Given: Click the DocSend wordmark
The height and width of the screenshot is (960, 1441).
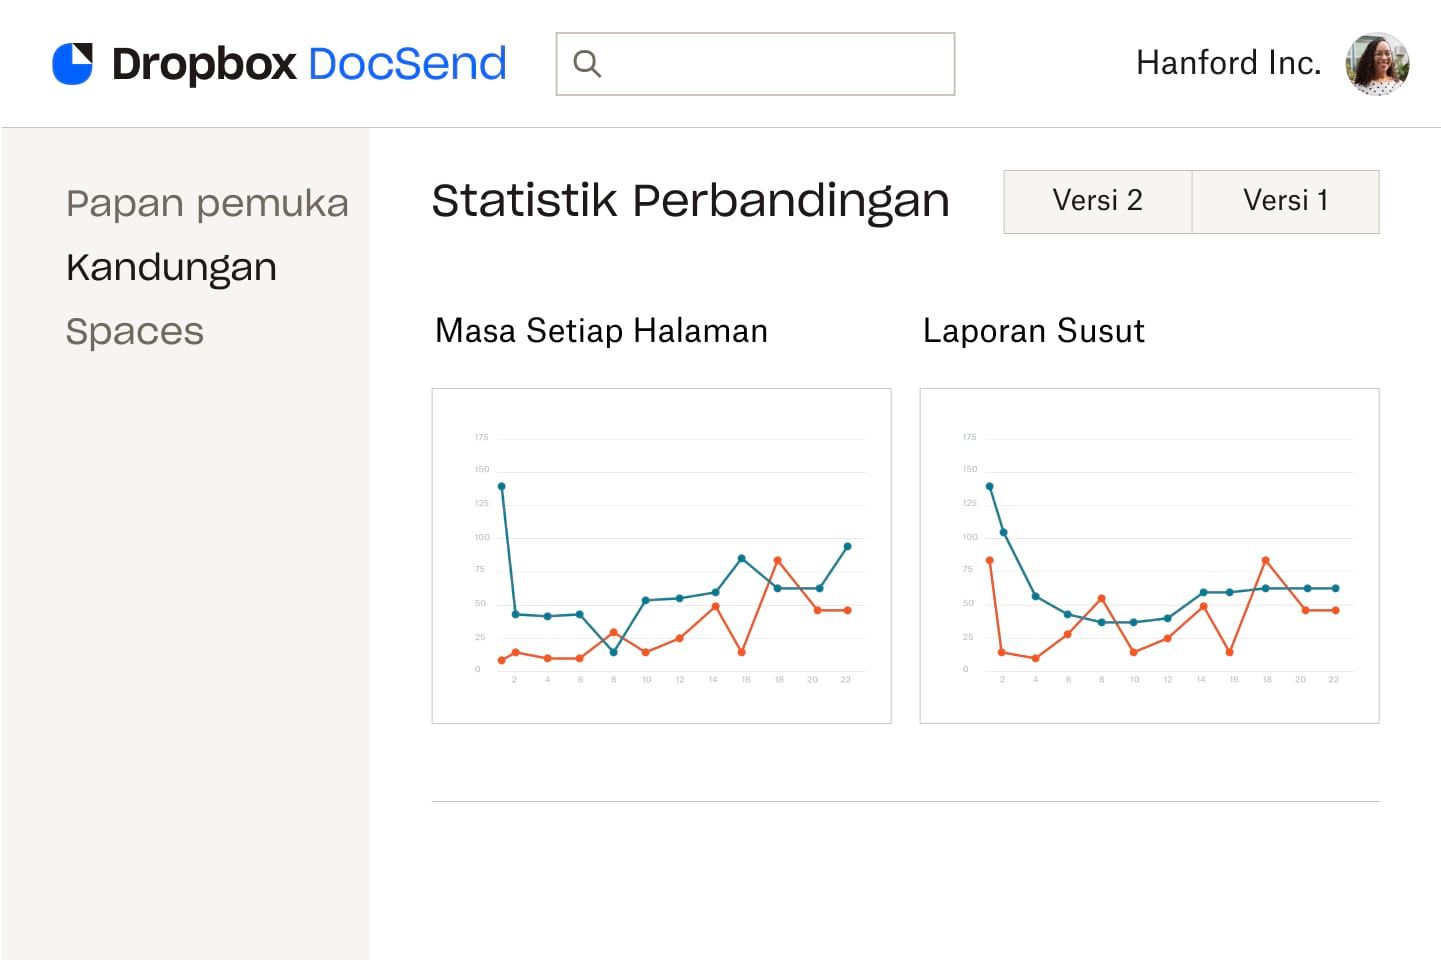Looking at the screenshot, I should pyautogui.click(x=406, y=63).
